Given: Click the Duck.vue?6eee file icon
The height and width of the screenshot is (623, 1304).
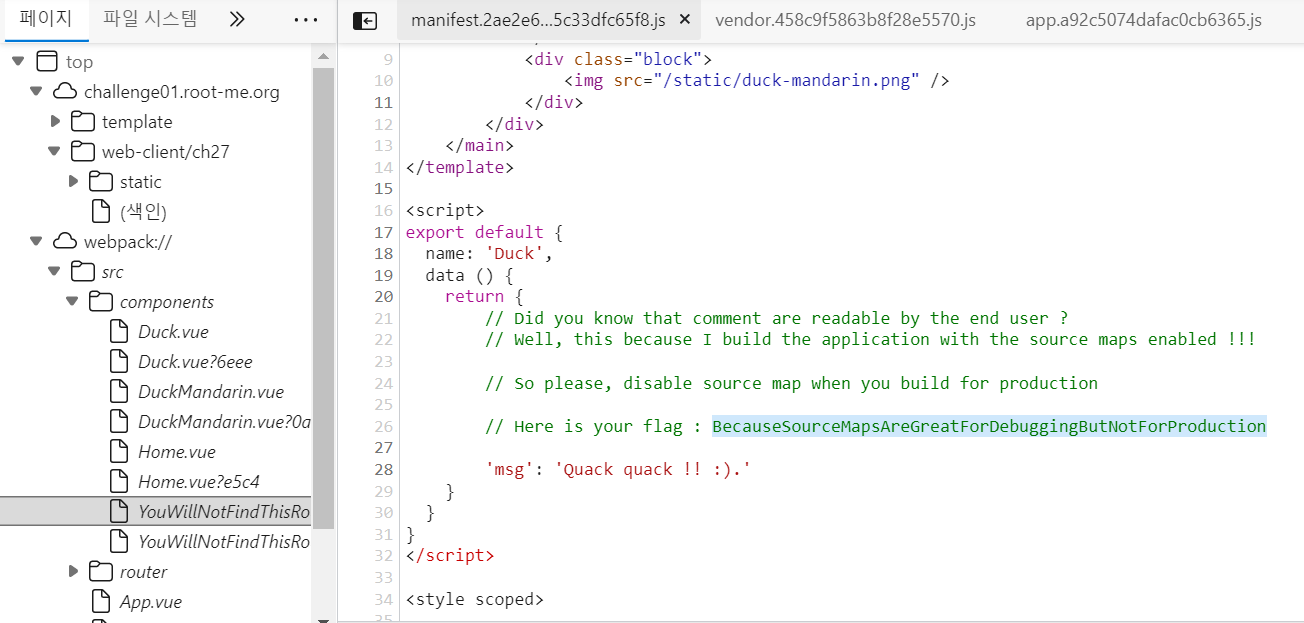Looking at the screenshot, I should click(119, 362).
